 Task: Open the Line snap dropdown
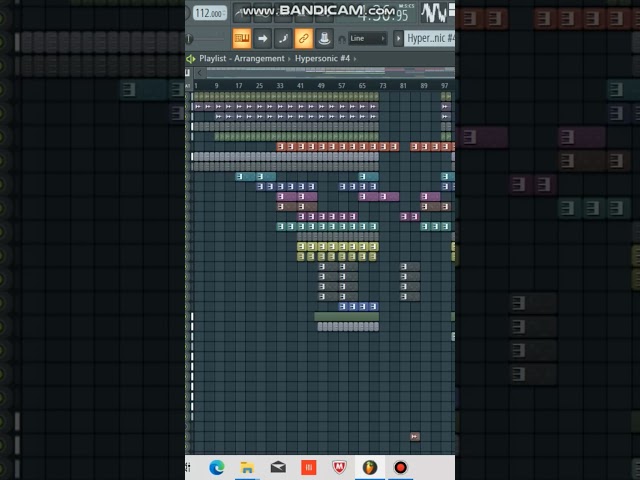pyautogui.click(x=367, y=38)
